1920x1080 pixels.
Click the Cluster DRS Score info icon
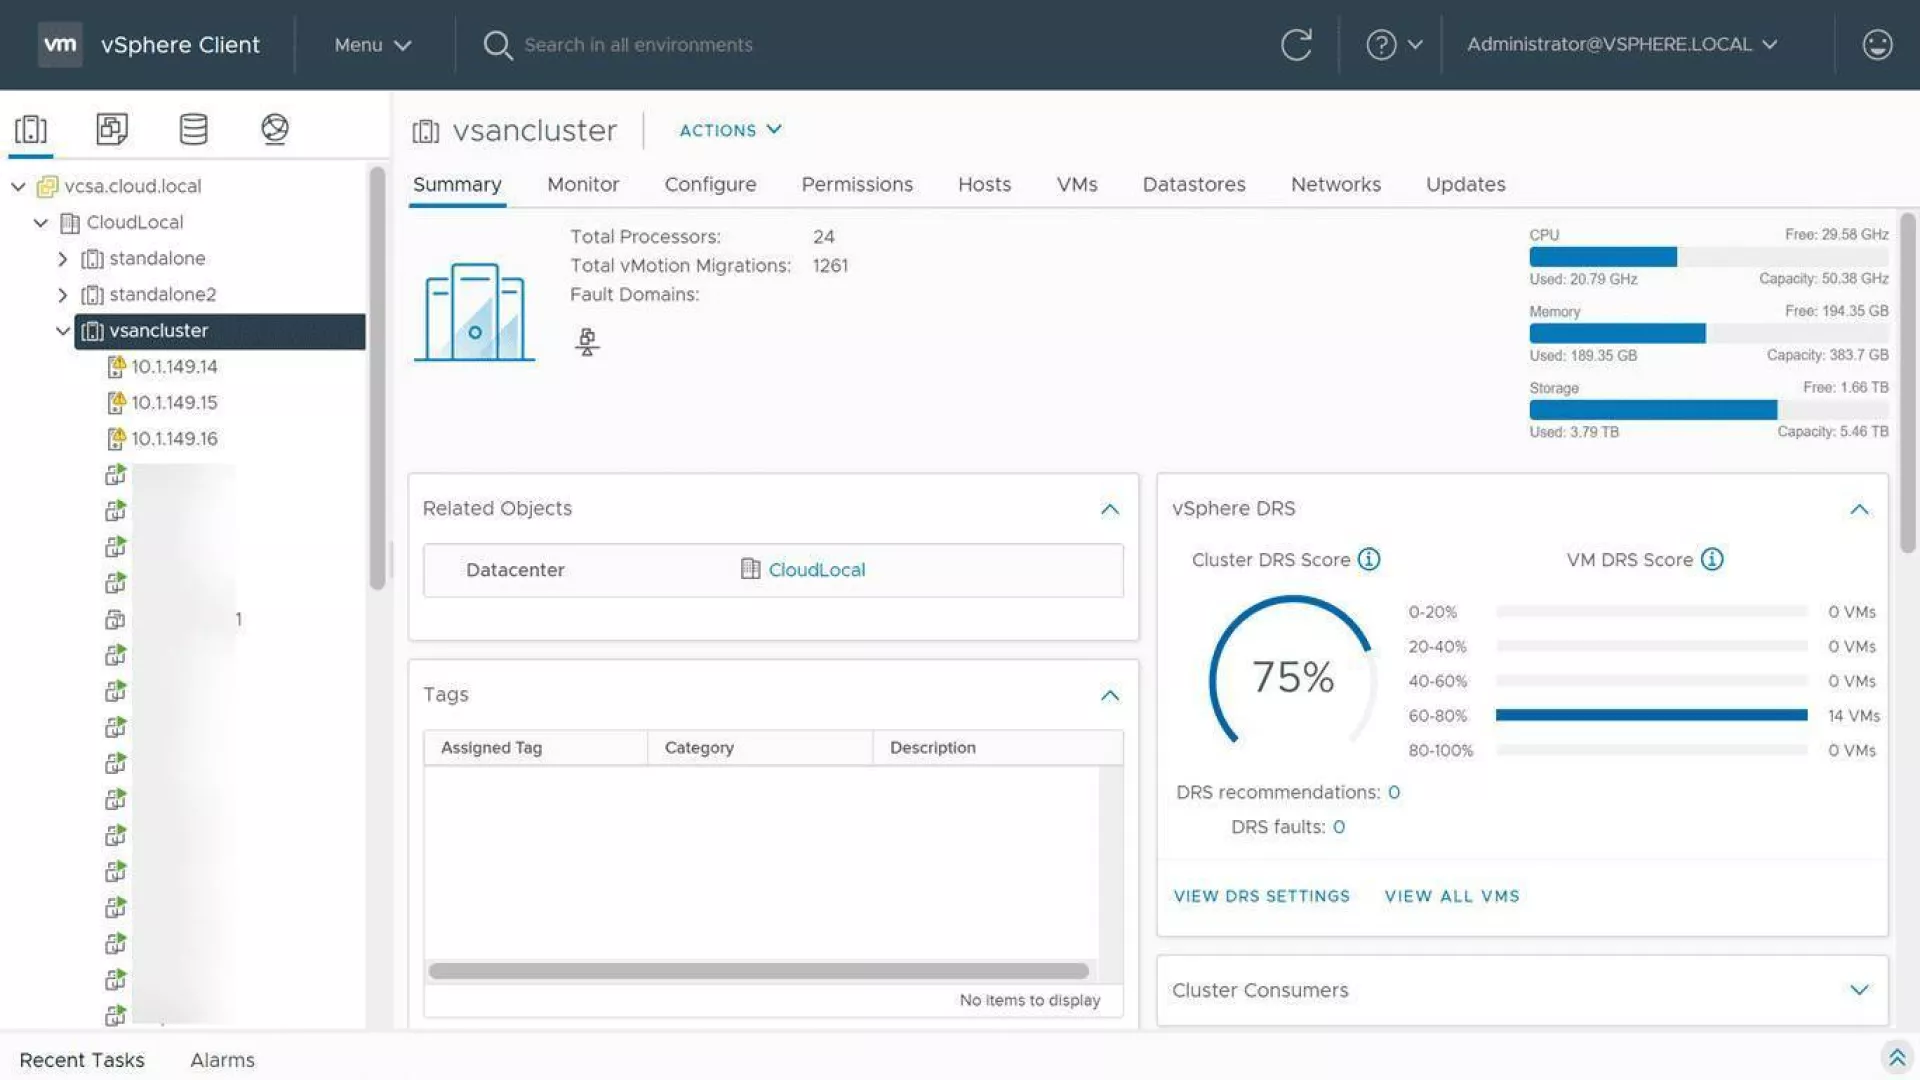point(1369,560)
